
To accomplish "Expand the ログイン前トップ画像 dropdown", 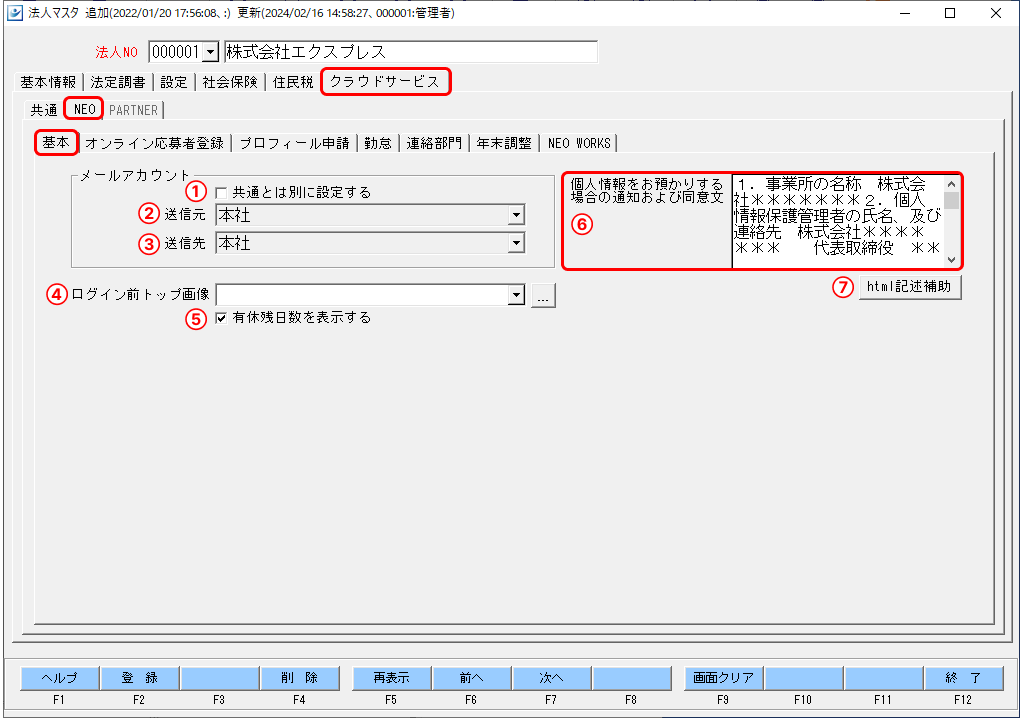I will point(517,295).
